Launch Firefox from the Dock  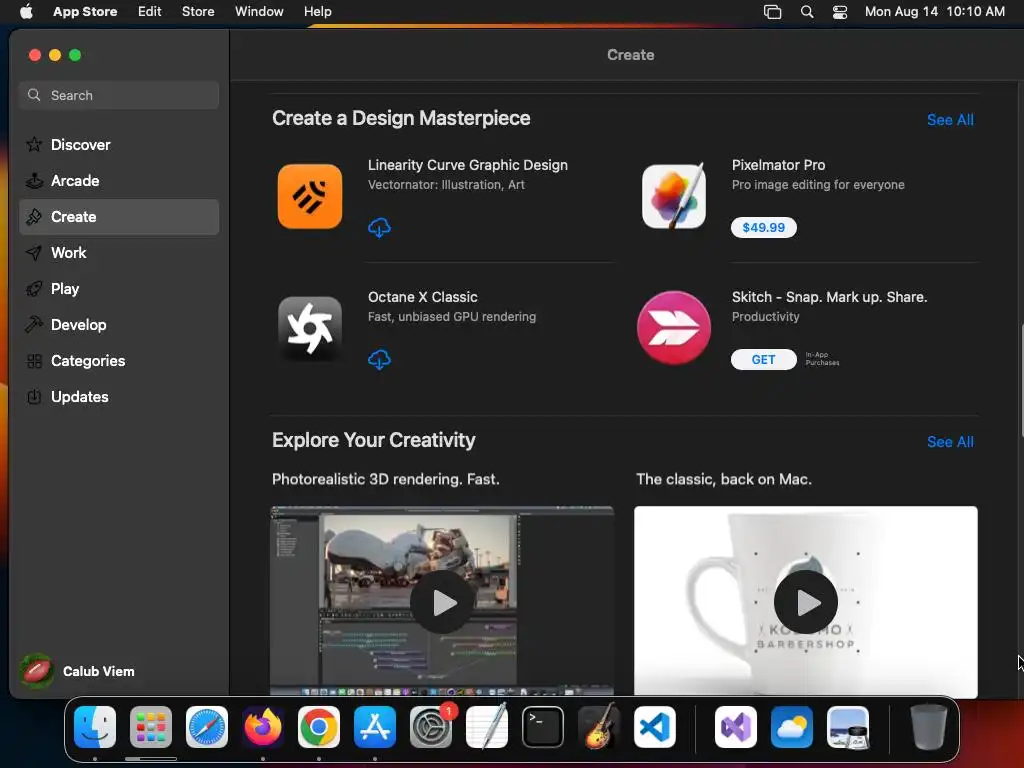(x=263, y=727)
